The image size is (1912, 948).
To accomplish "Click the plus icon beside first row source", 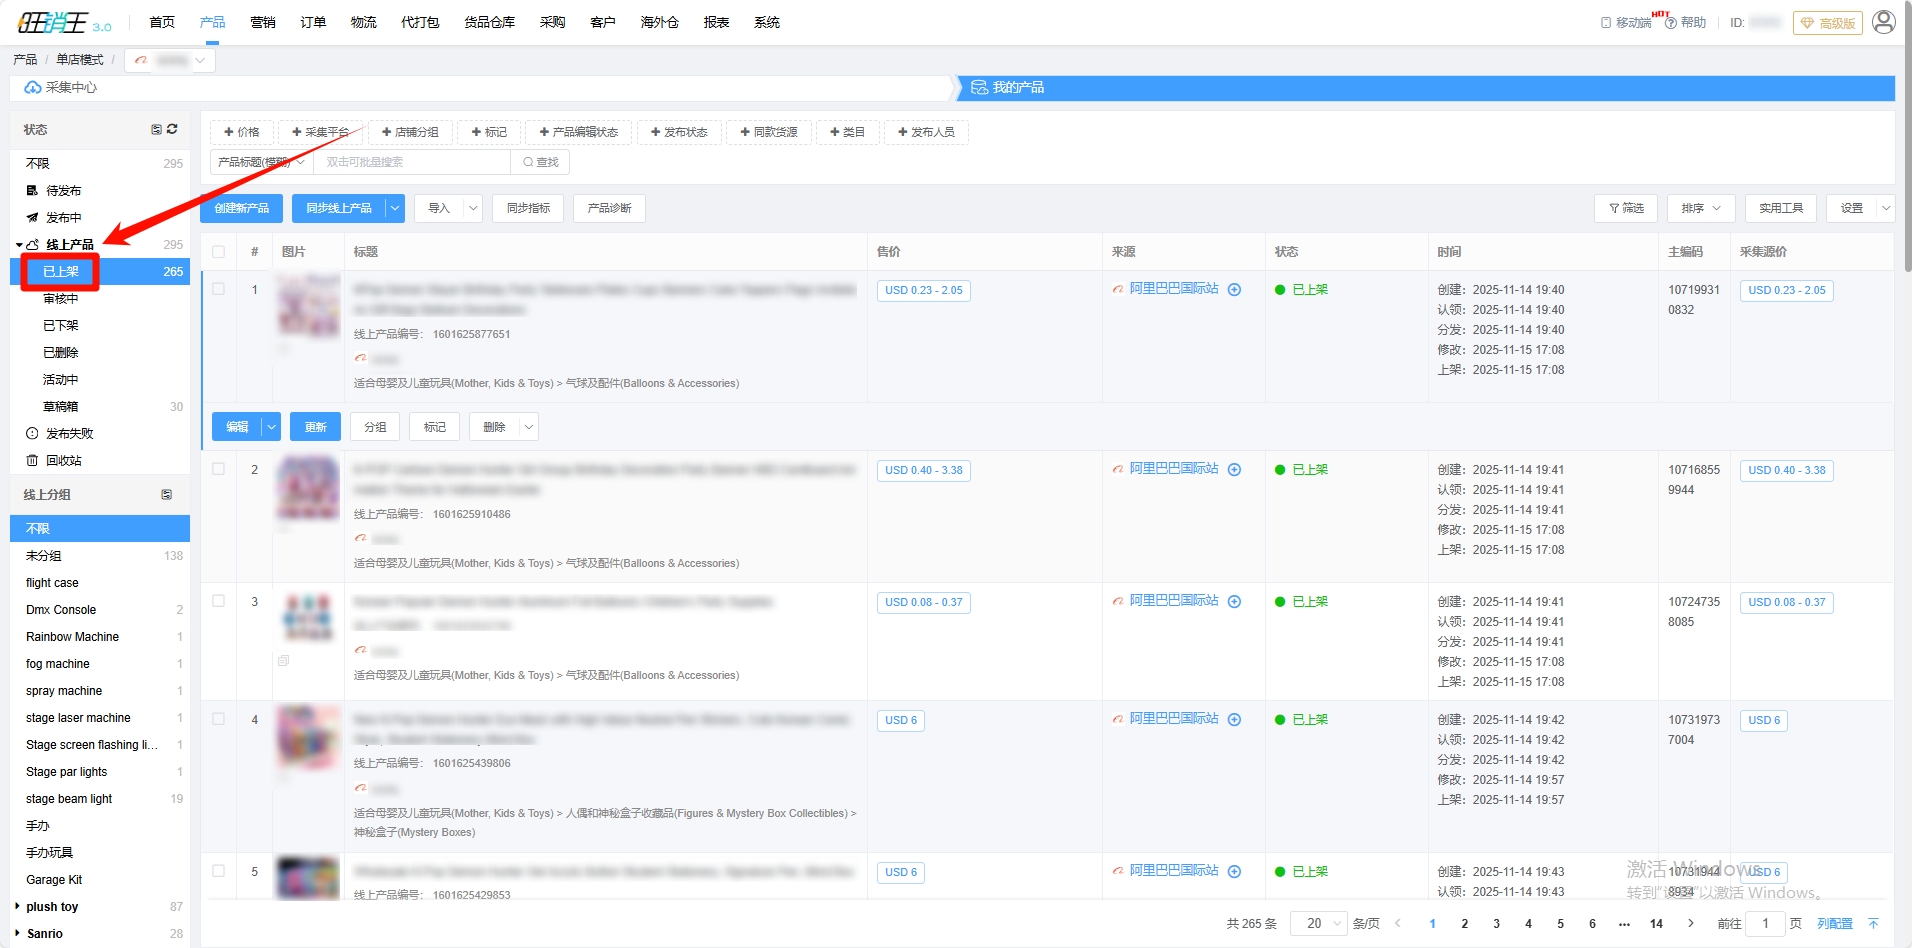I will 1234,290.
